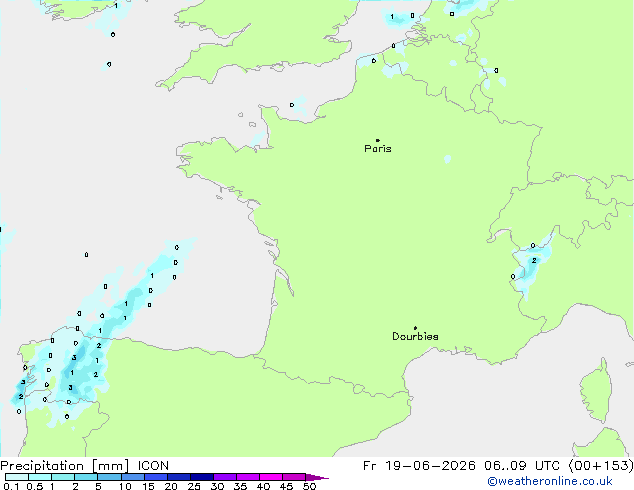Image resolution: width=634 pixels, height=490 pixels.
Task: Click the '0.5' legend scale label
Action: [x=35, y=486]
